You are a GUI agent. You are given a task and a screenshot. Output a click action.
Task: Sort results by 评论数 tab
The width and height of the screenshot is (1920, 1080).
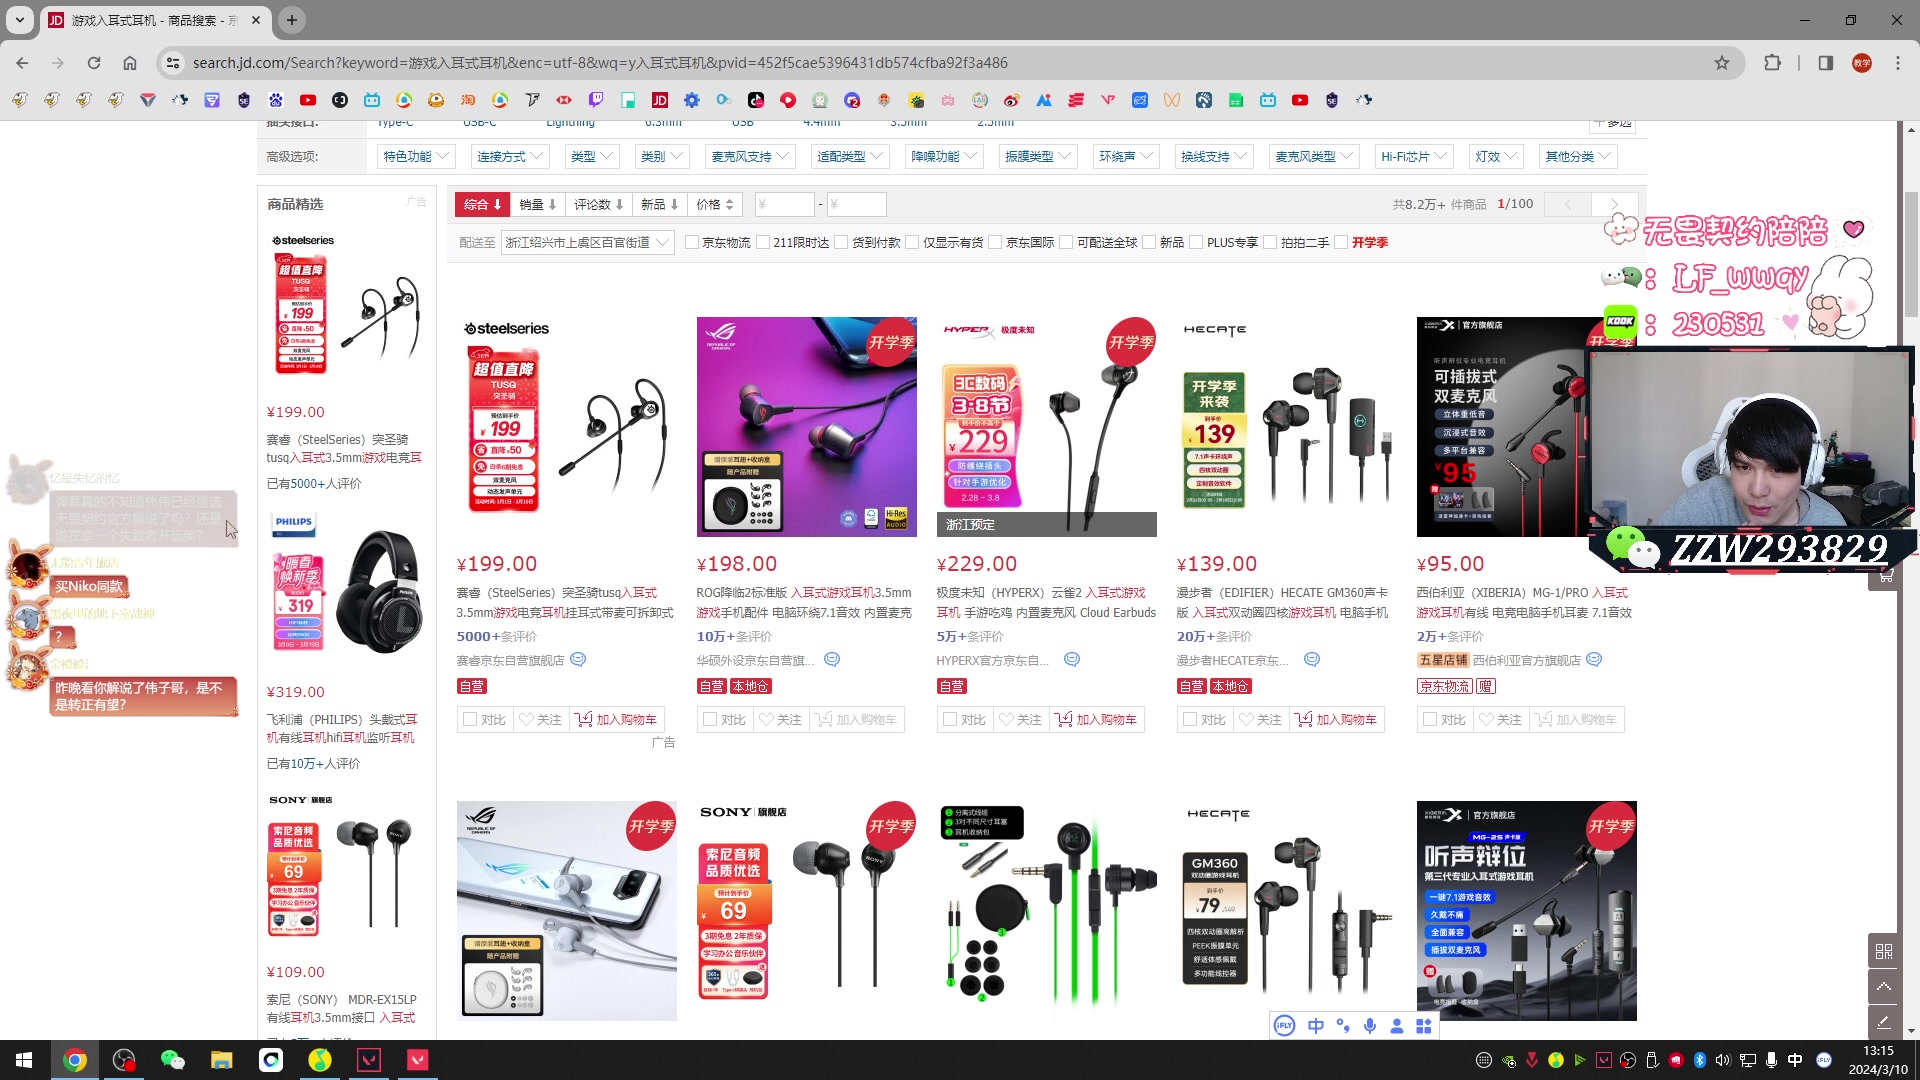coord(598,205)
